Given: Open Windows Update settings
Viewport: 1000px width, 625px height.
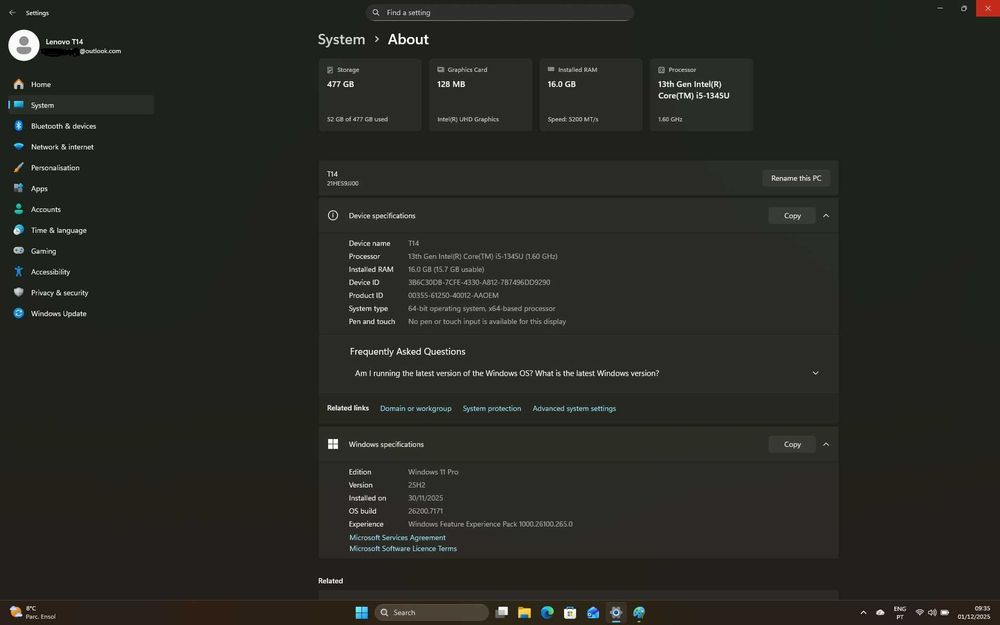Looking at the screenshot, I should tap(81, 313).
